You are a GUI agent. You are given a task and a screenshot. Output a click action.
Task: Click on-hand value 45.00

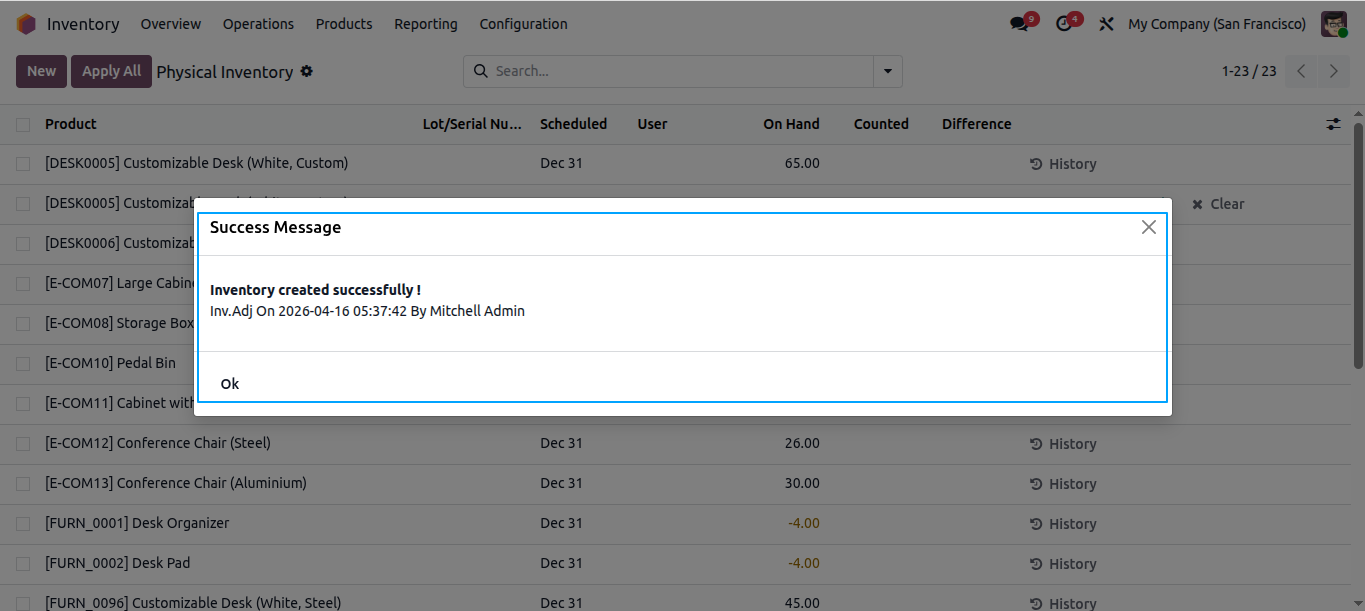click(802, 603)
